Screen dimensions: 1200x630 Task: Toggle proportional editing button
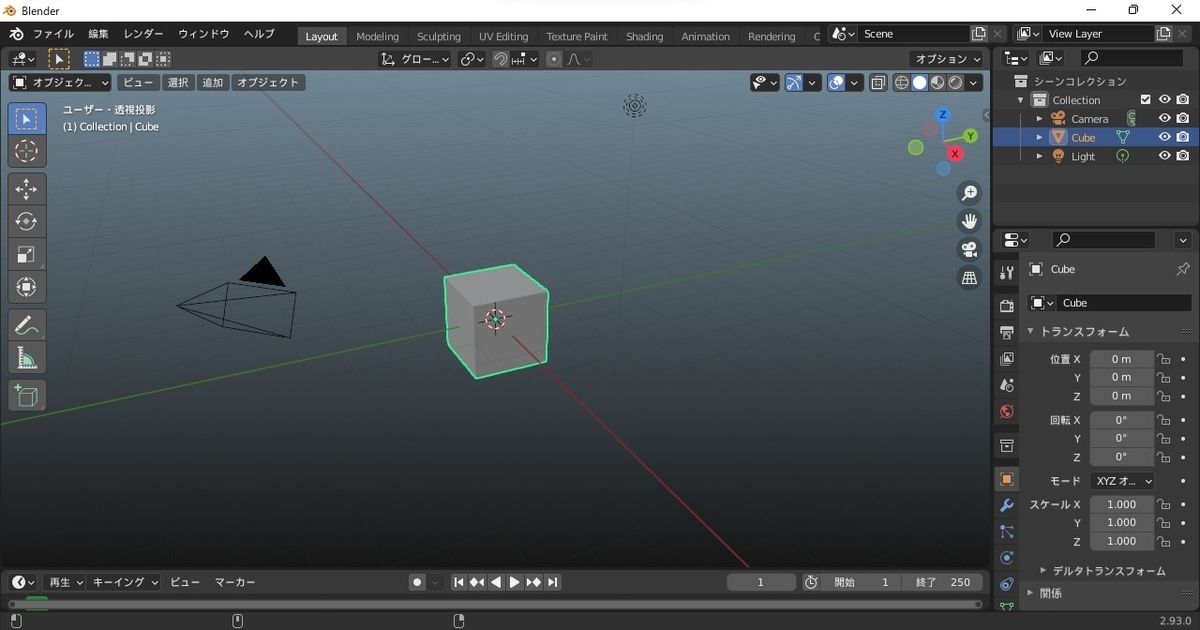coord(554,59)
